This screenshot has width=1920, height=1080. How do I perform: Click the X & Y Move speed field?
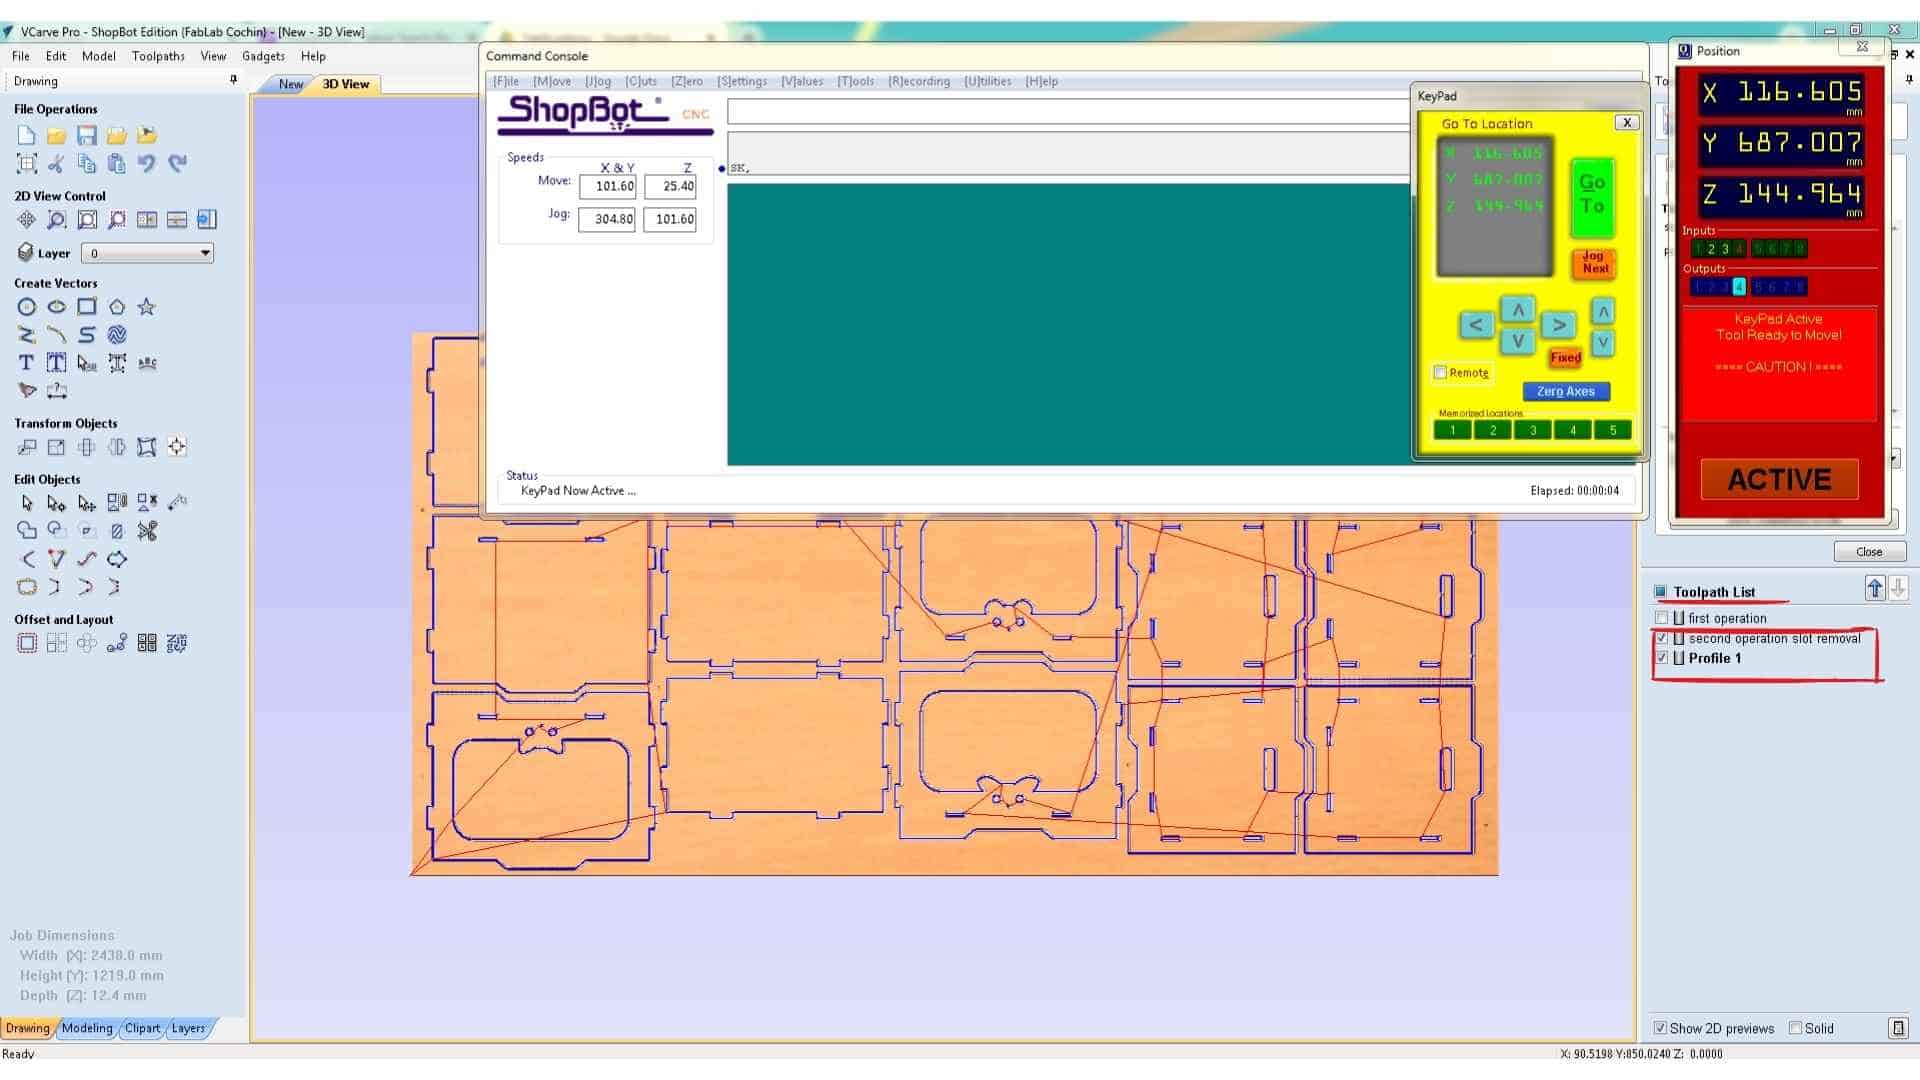607,186
